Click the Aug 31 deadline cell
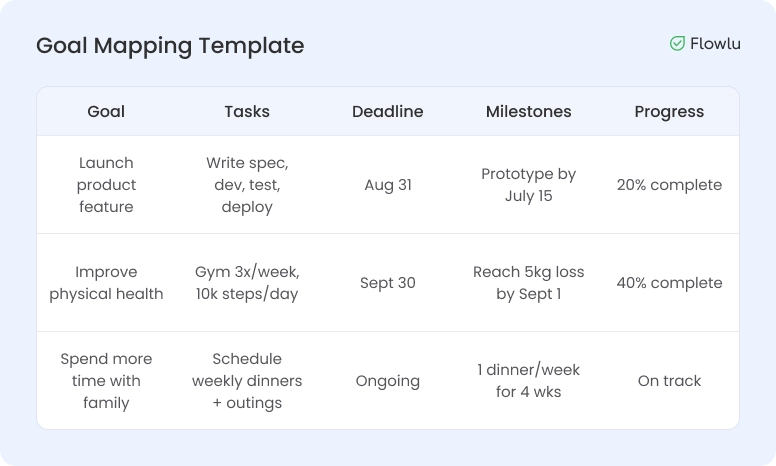Screen dimensions: 776x466 (387, 185)
